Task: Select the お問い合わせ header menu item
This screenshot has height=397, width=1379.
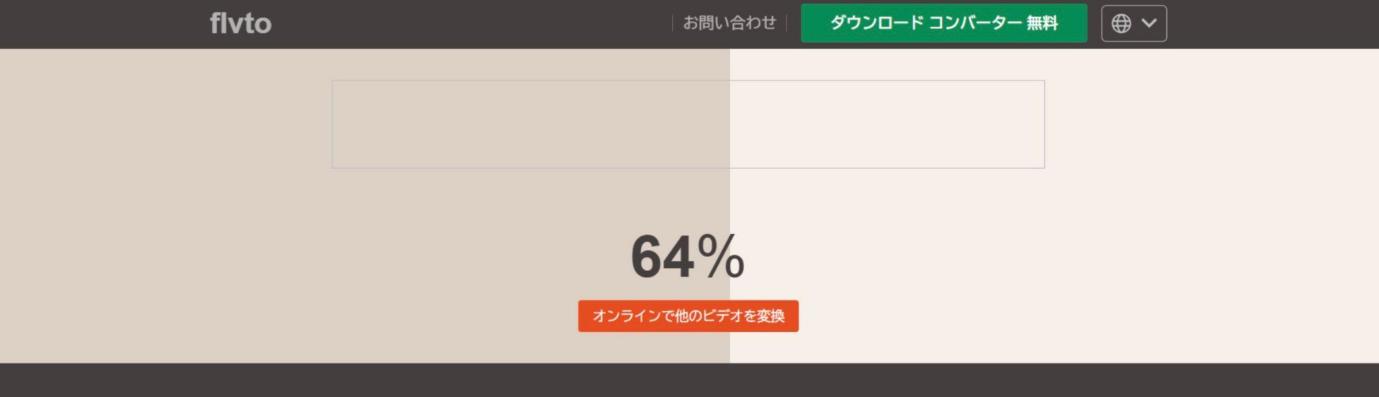Action: click(x=729, y=23)
